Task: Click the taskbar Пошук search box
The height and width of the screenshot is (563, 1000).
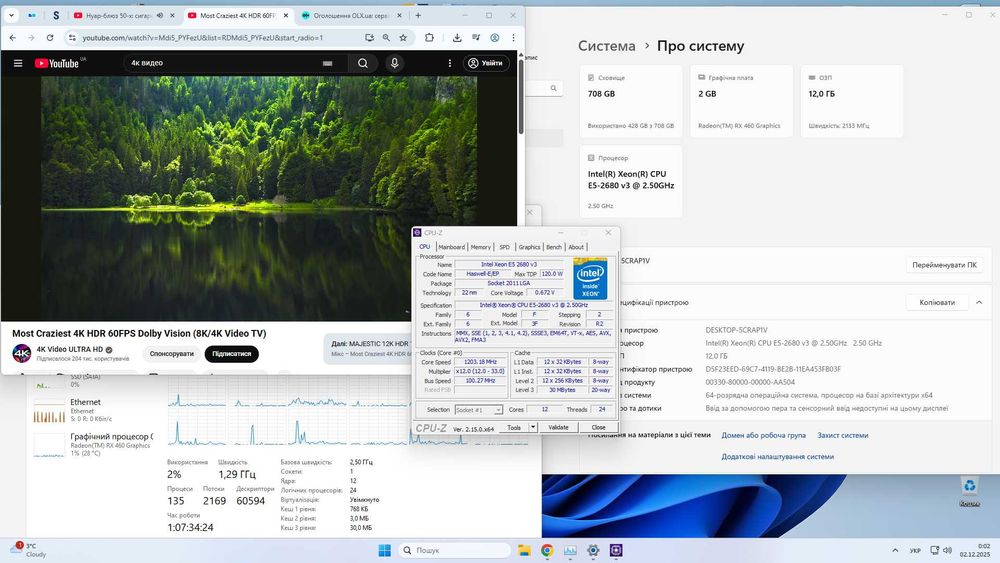Action: [454, 550]
